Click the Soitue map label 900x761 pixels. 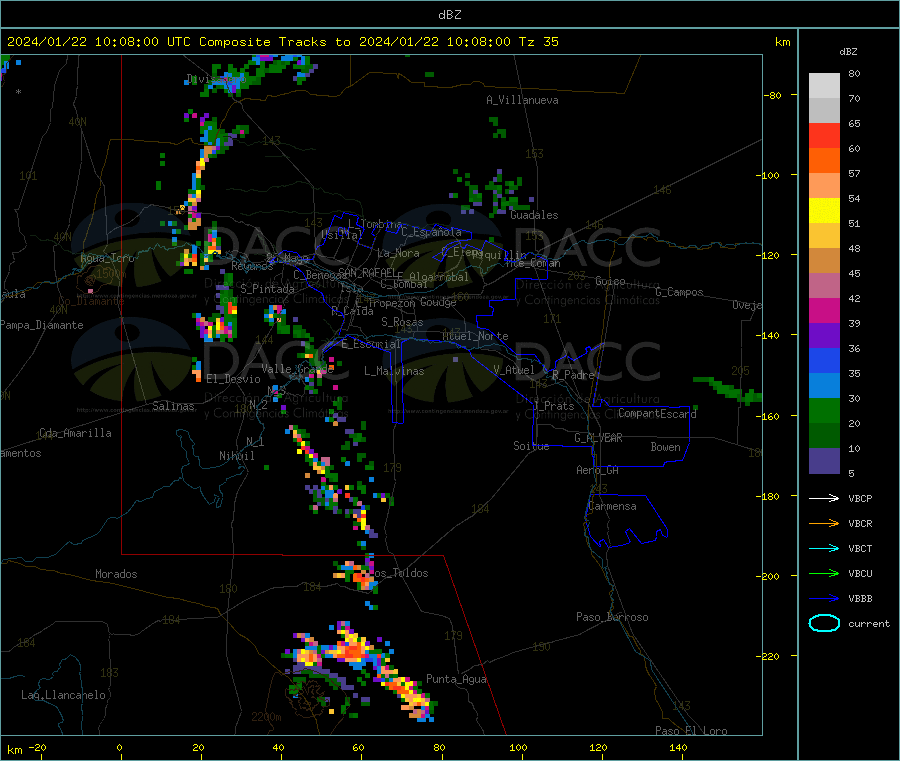coord(531,446)
